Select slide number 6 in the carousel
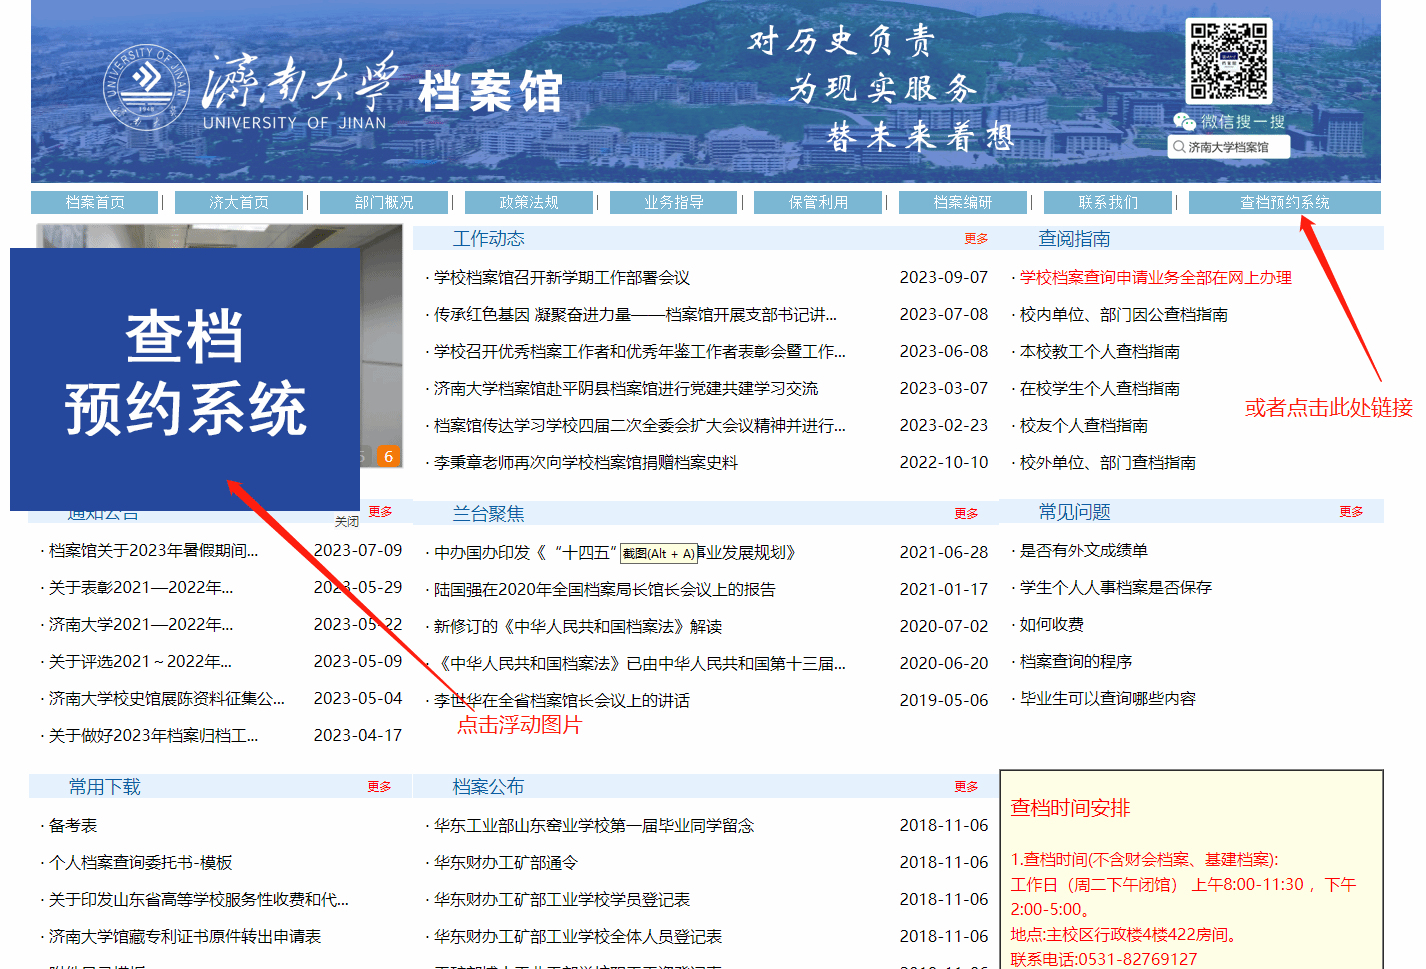 388,456
